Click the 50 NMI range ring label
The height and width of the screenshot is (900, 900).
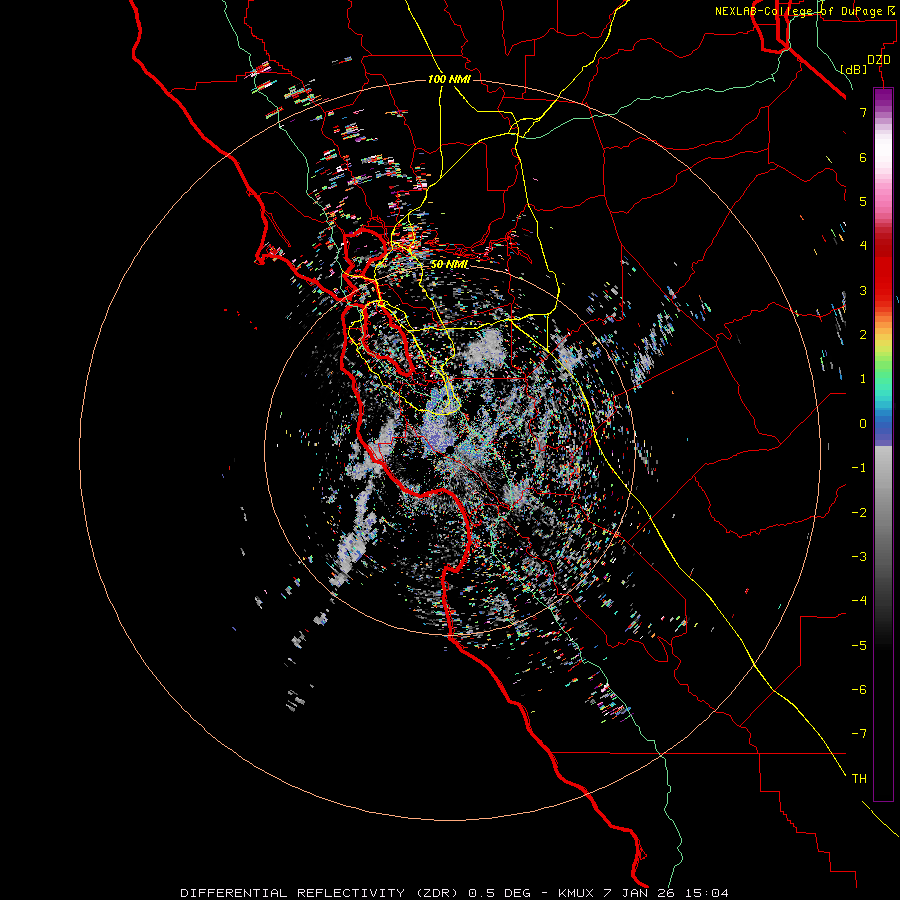point(449,264)
